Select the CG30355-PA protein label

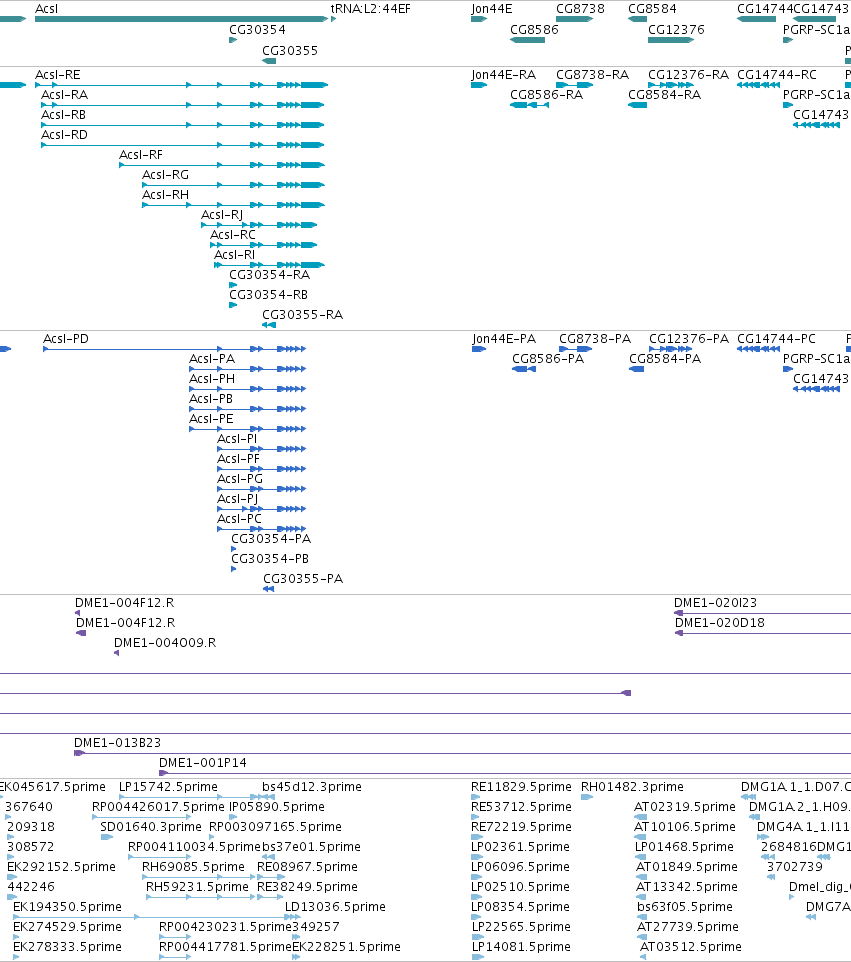point(302,579)
